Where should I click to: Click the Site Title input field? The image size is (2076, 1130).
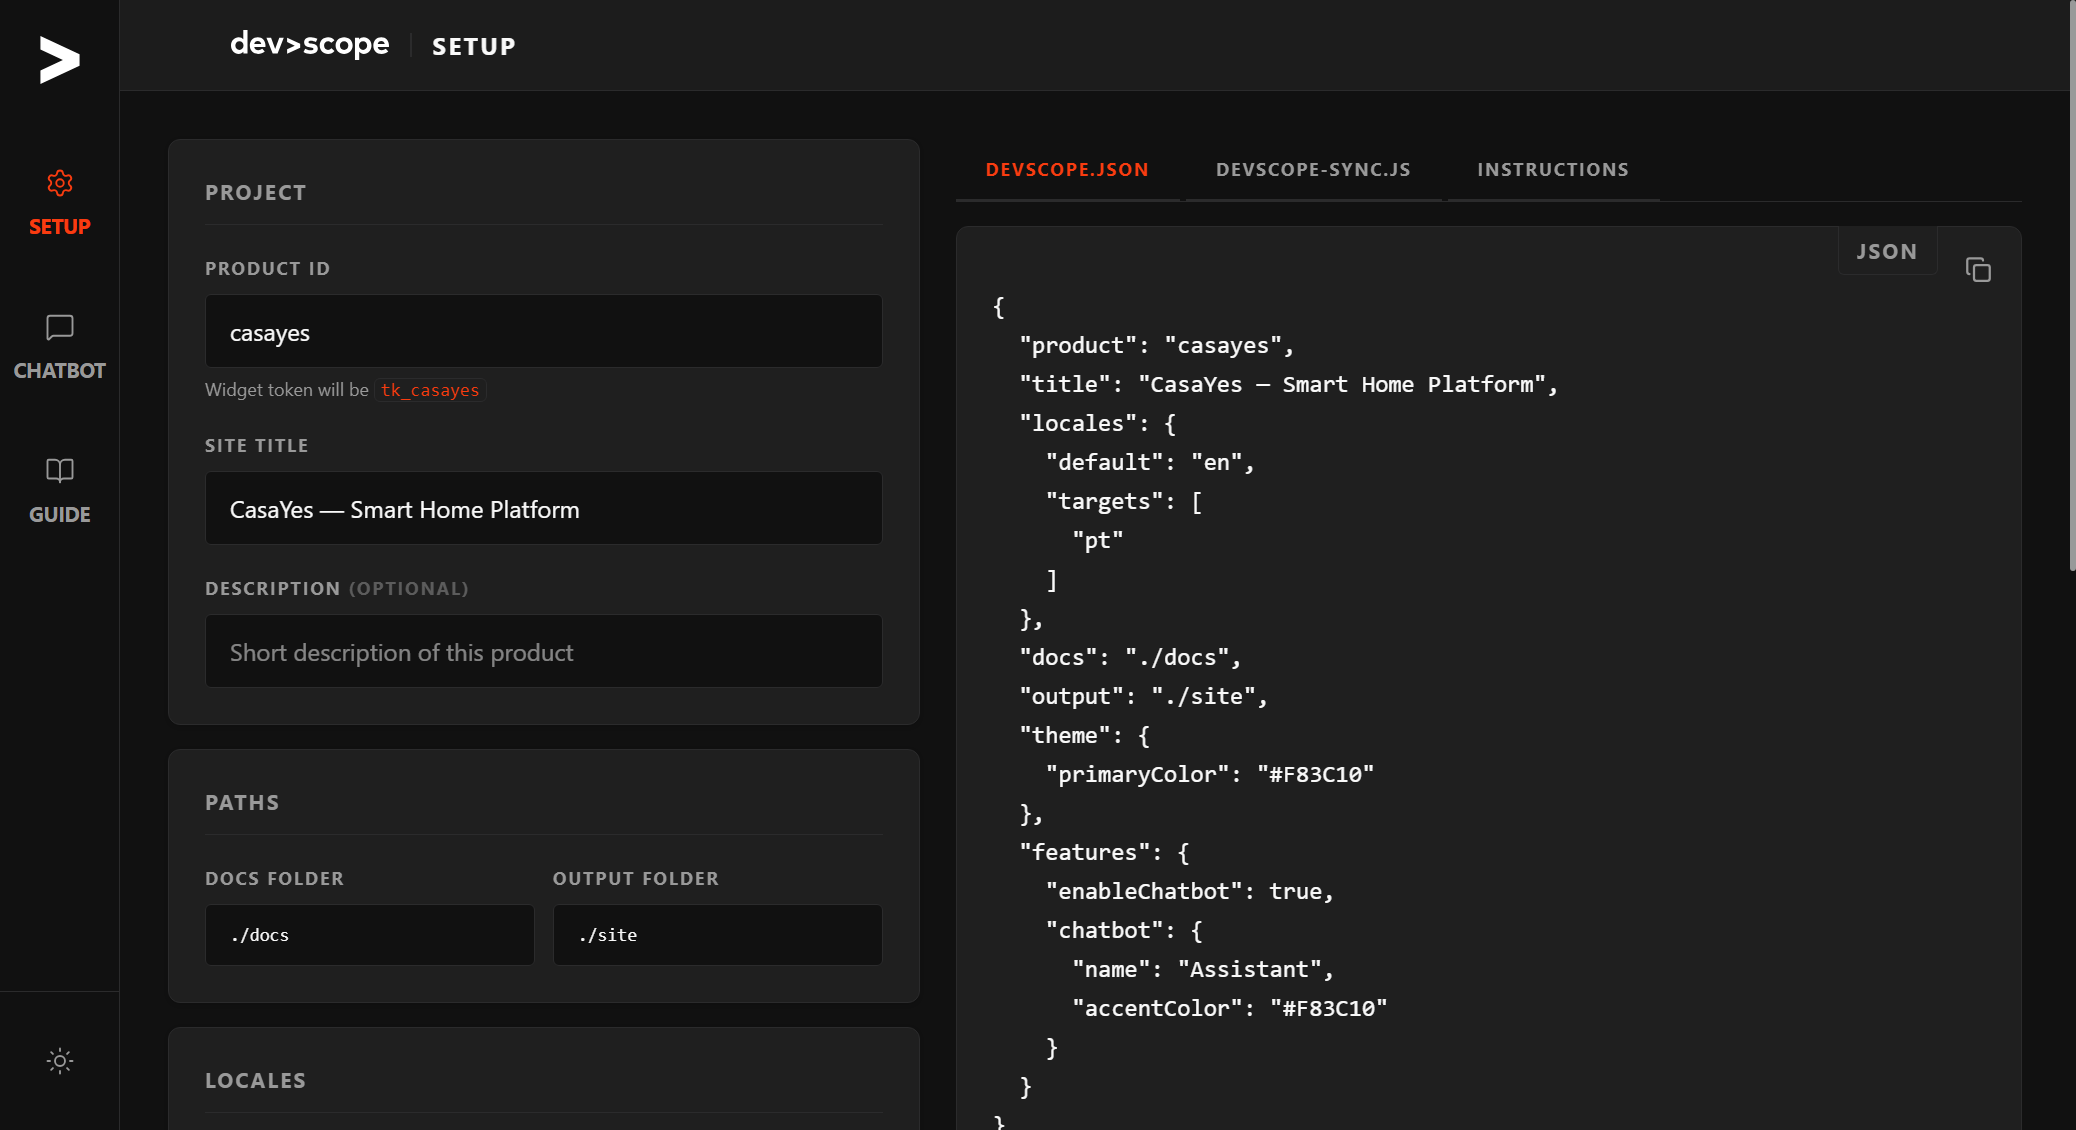click(544, 508)
